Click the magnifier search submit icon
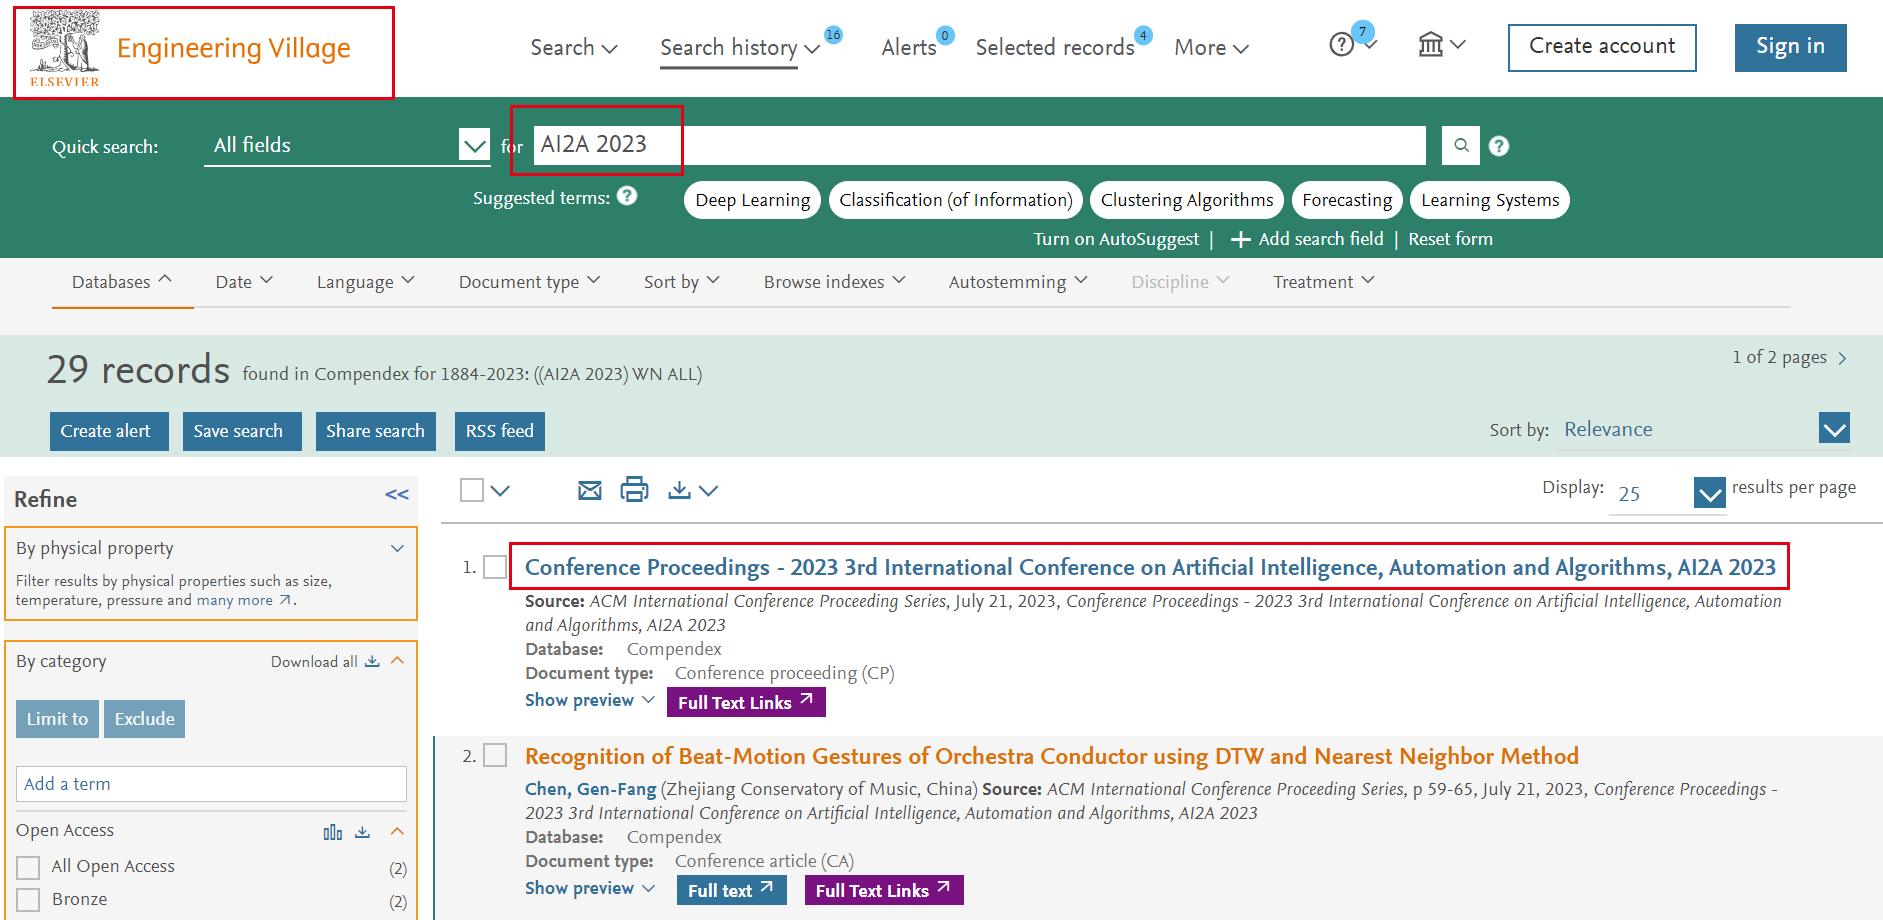 (x=1461, y=146)
